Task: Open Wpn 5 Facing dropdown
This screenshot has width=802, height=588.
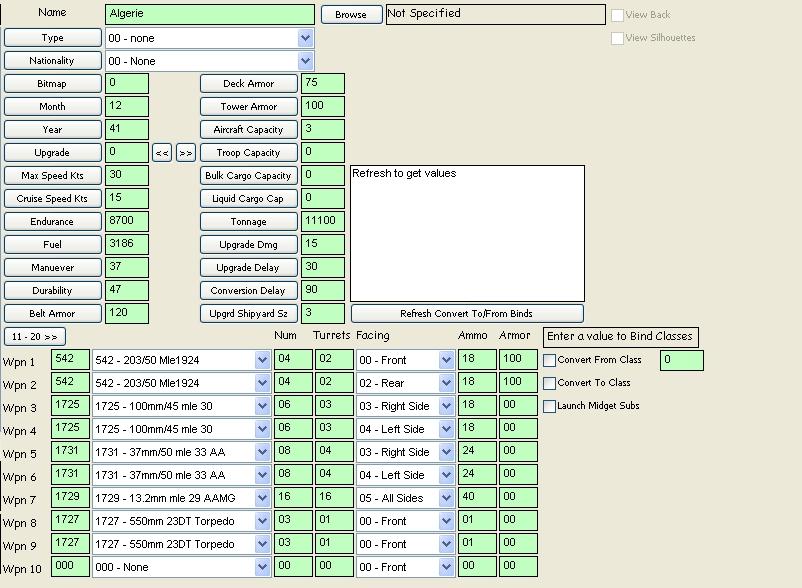Action: tap(447, 452)
